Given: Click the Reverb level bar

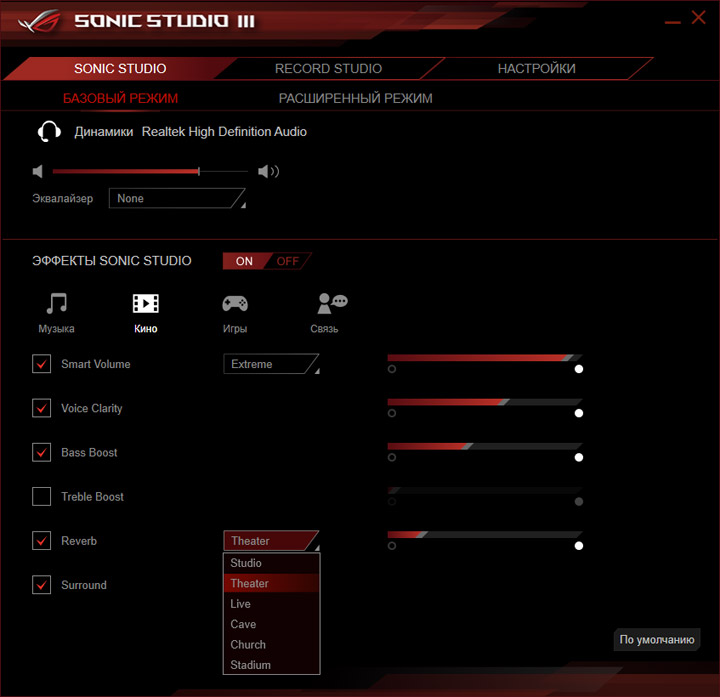Looking at the screenshot, I should pos(485,534).
